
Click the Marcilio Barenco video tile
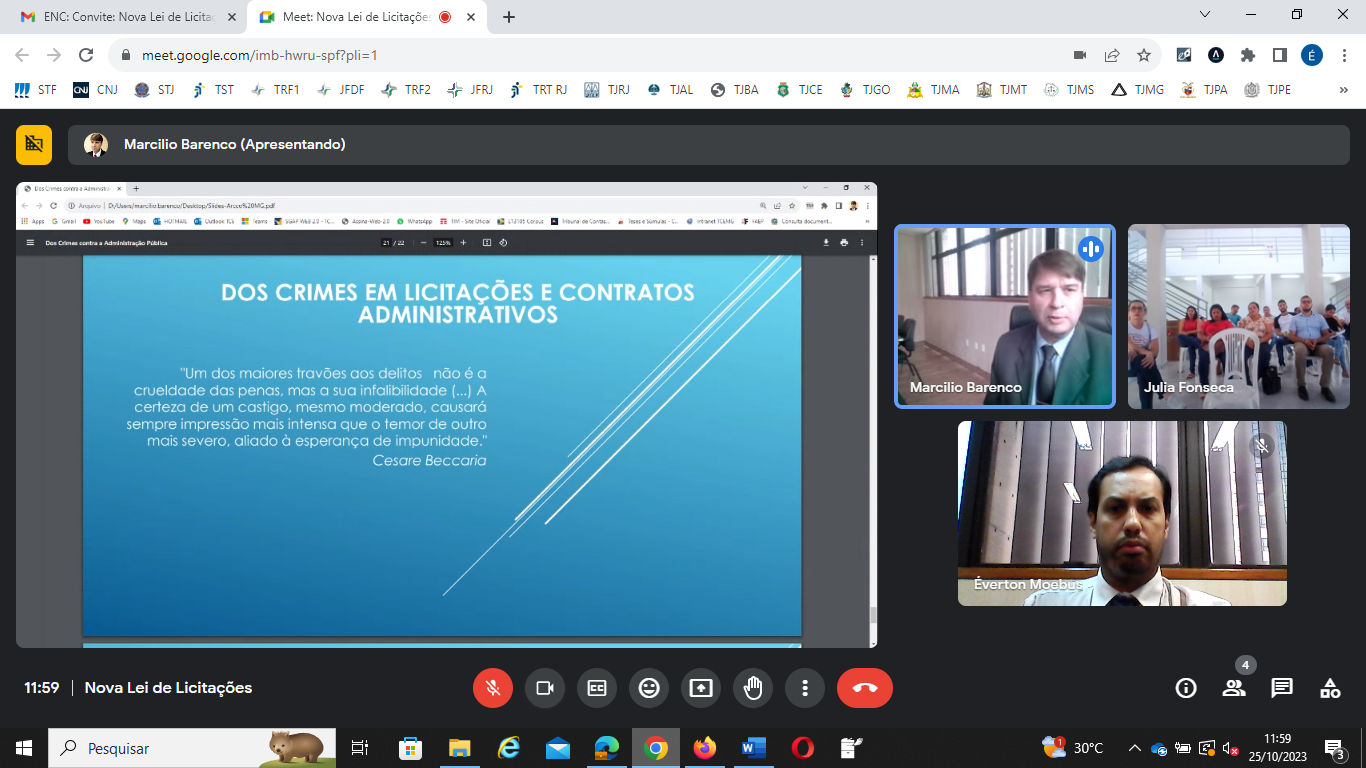click(1004, 316)
